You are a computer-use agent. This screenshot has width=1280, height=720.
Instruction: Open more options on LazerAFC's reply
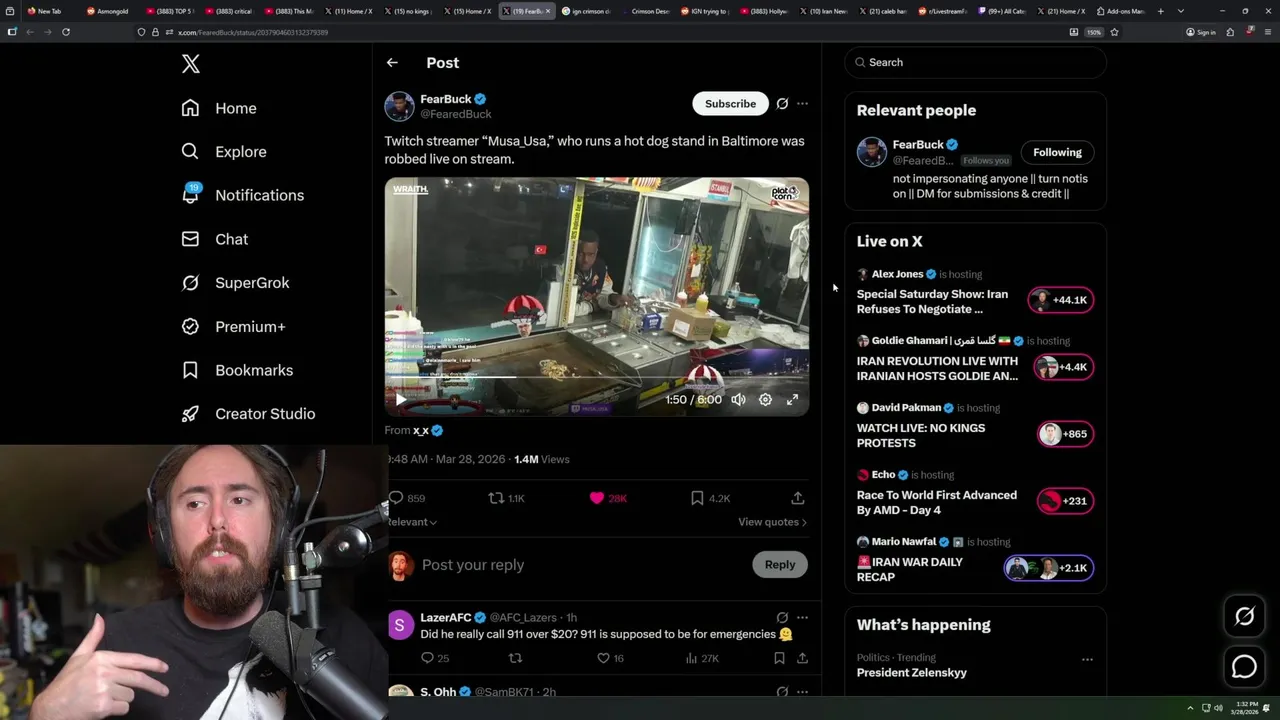[x=802, y=618]
